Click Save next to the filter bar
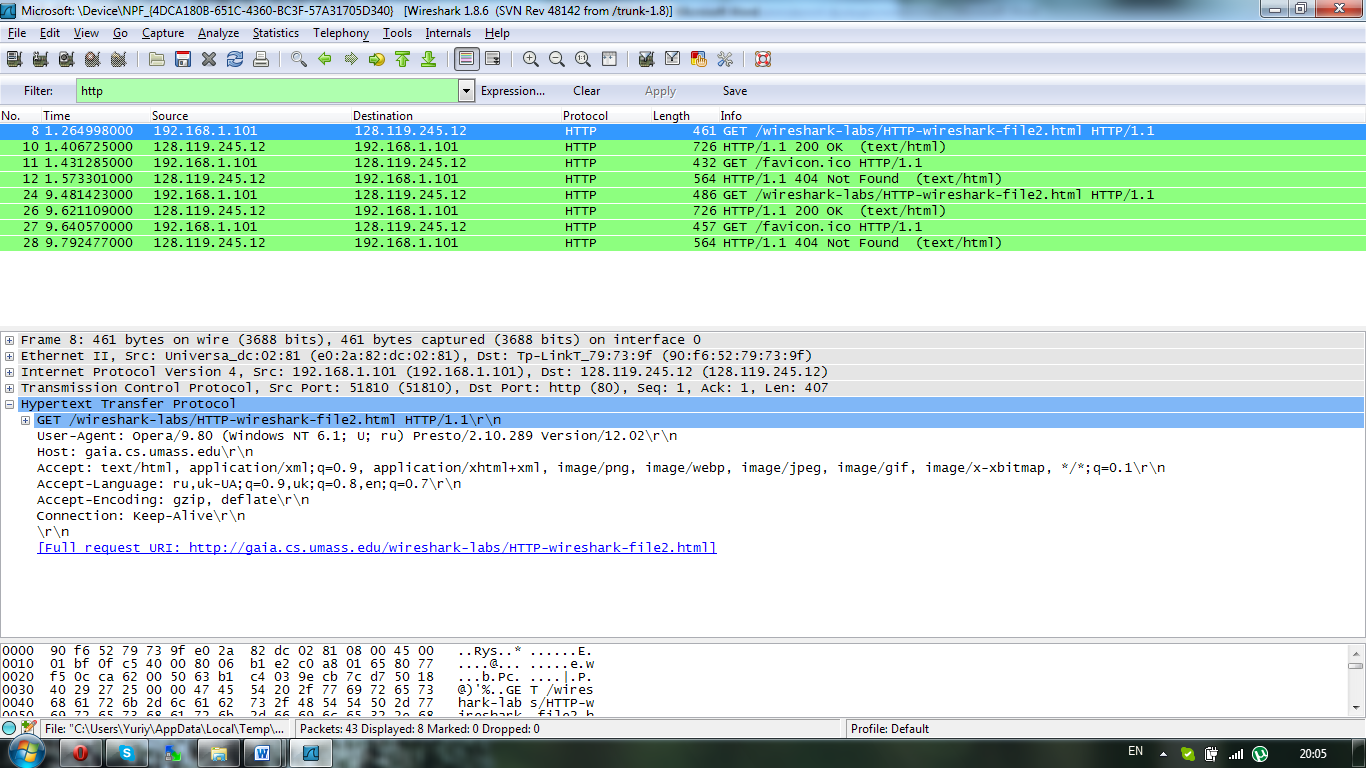The width and height of the screenshot is (1366, 768). click(735, 91)
